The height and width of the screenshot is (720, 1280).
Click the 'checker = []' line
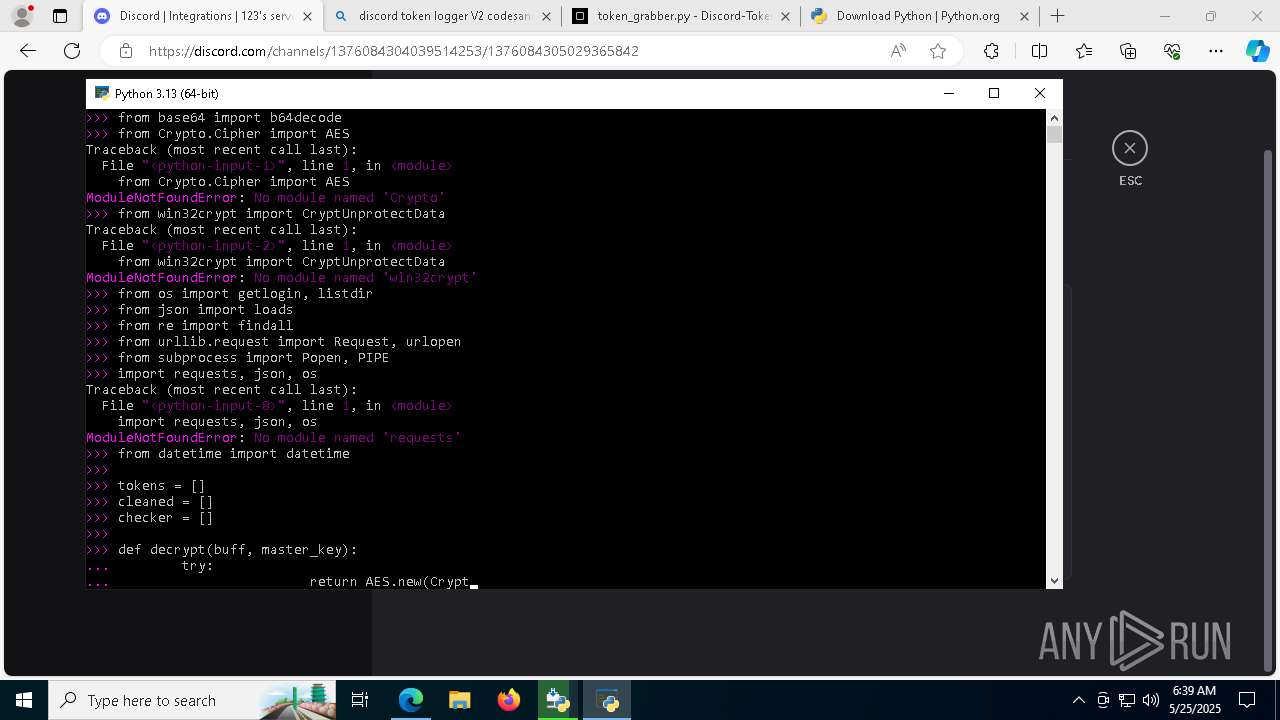pyautogui.click(x=165, y=518)
